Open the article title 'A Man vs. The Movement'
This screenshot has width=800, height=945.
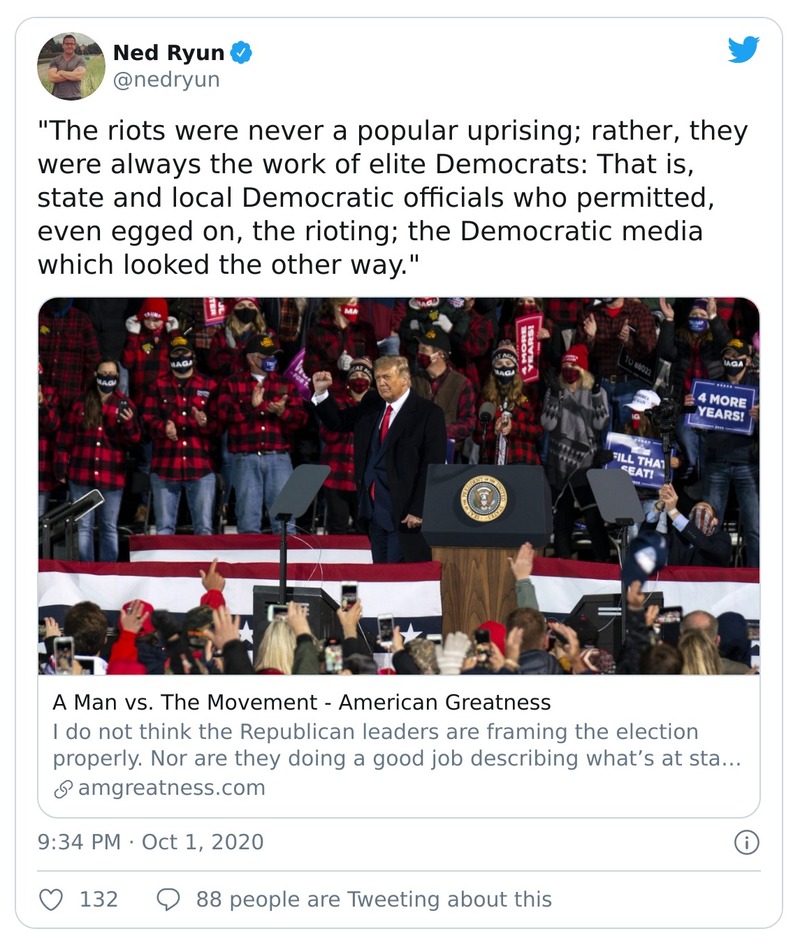tap(301, 702)
